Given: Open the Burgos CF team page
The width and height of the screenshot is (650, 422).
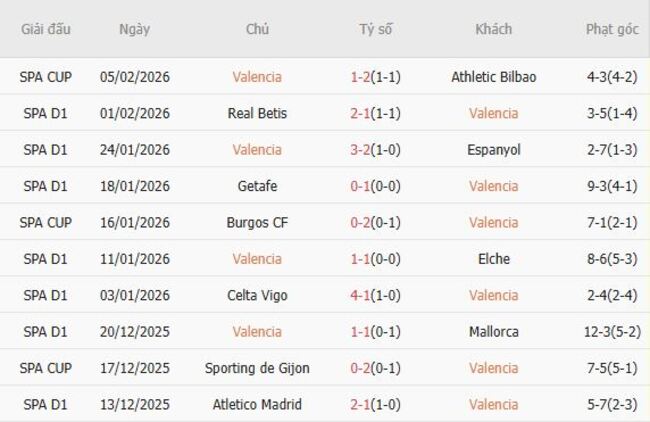Looking at the screenshot, I should click(257, 222).
